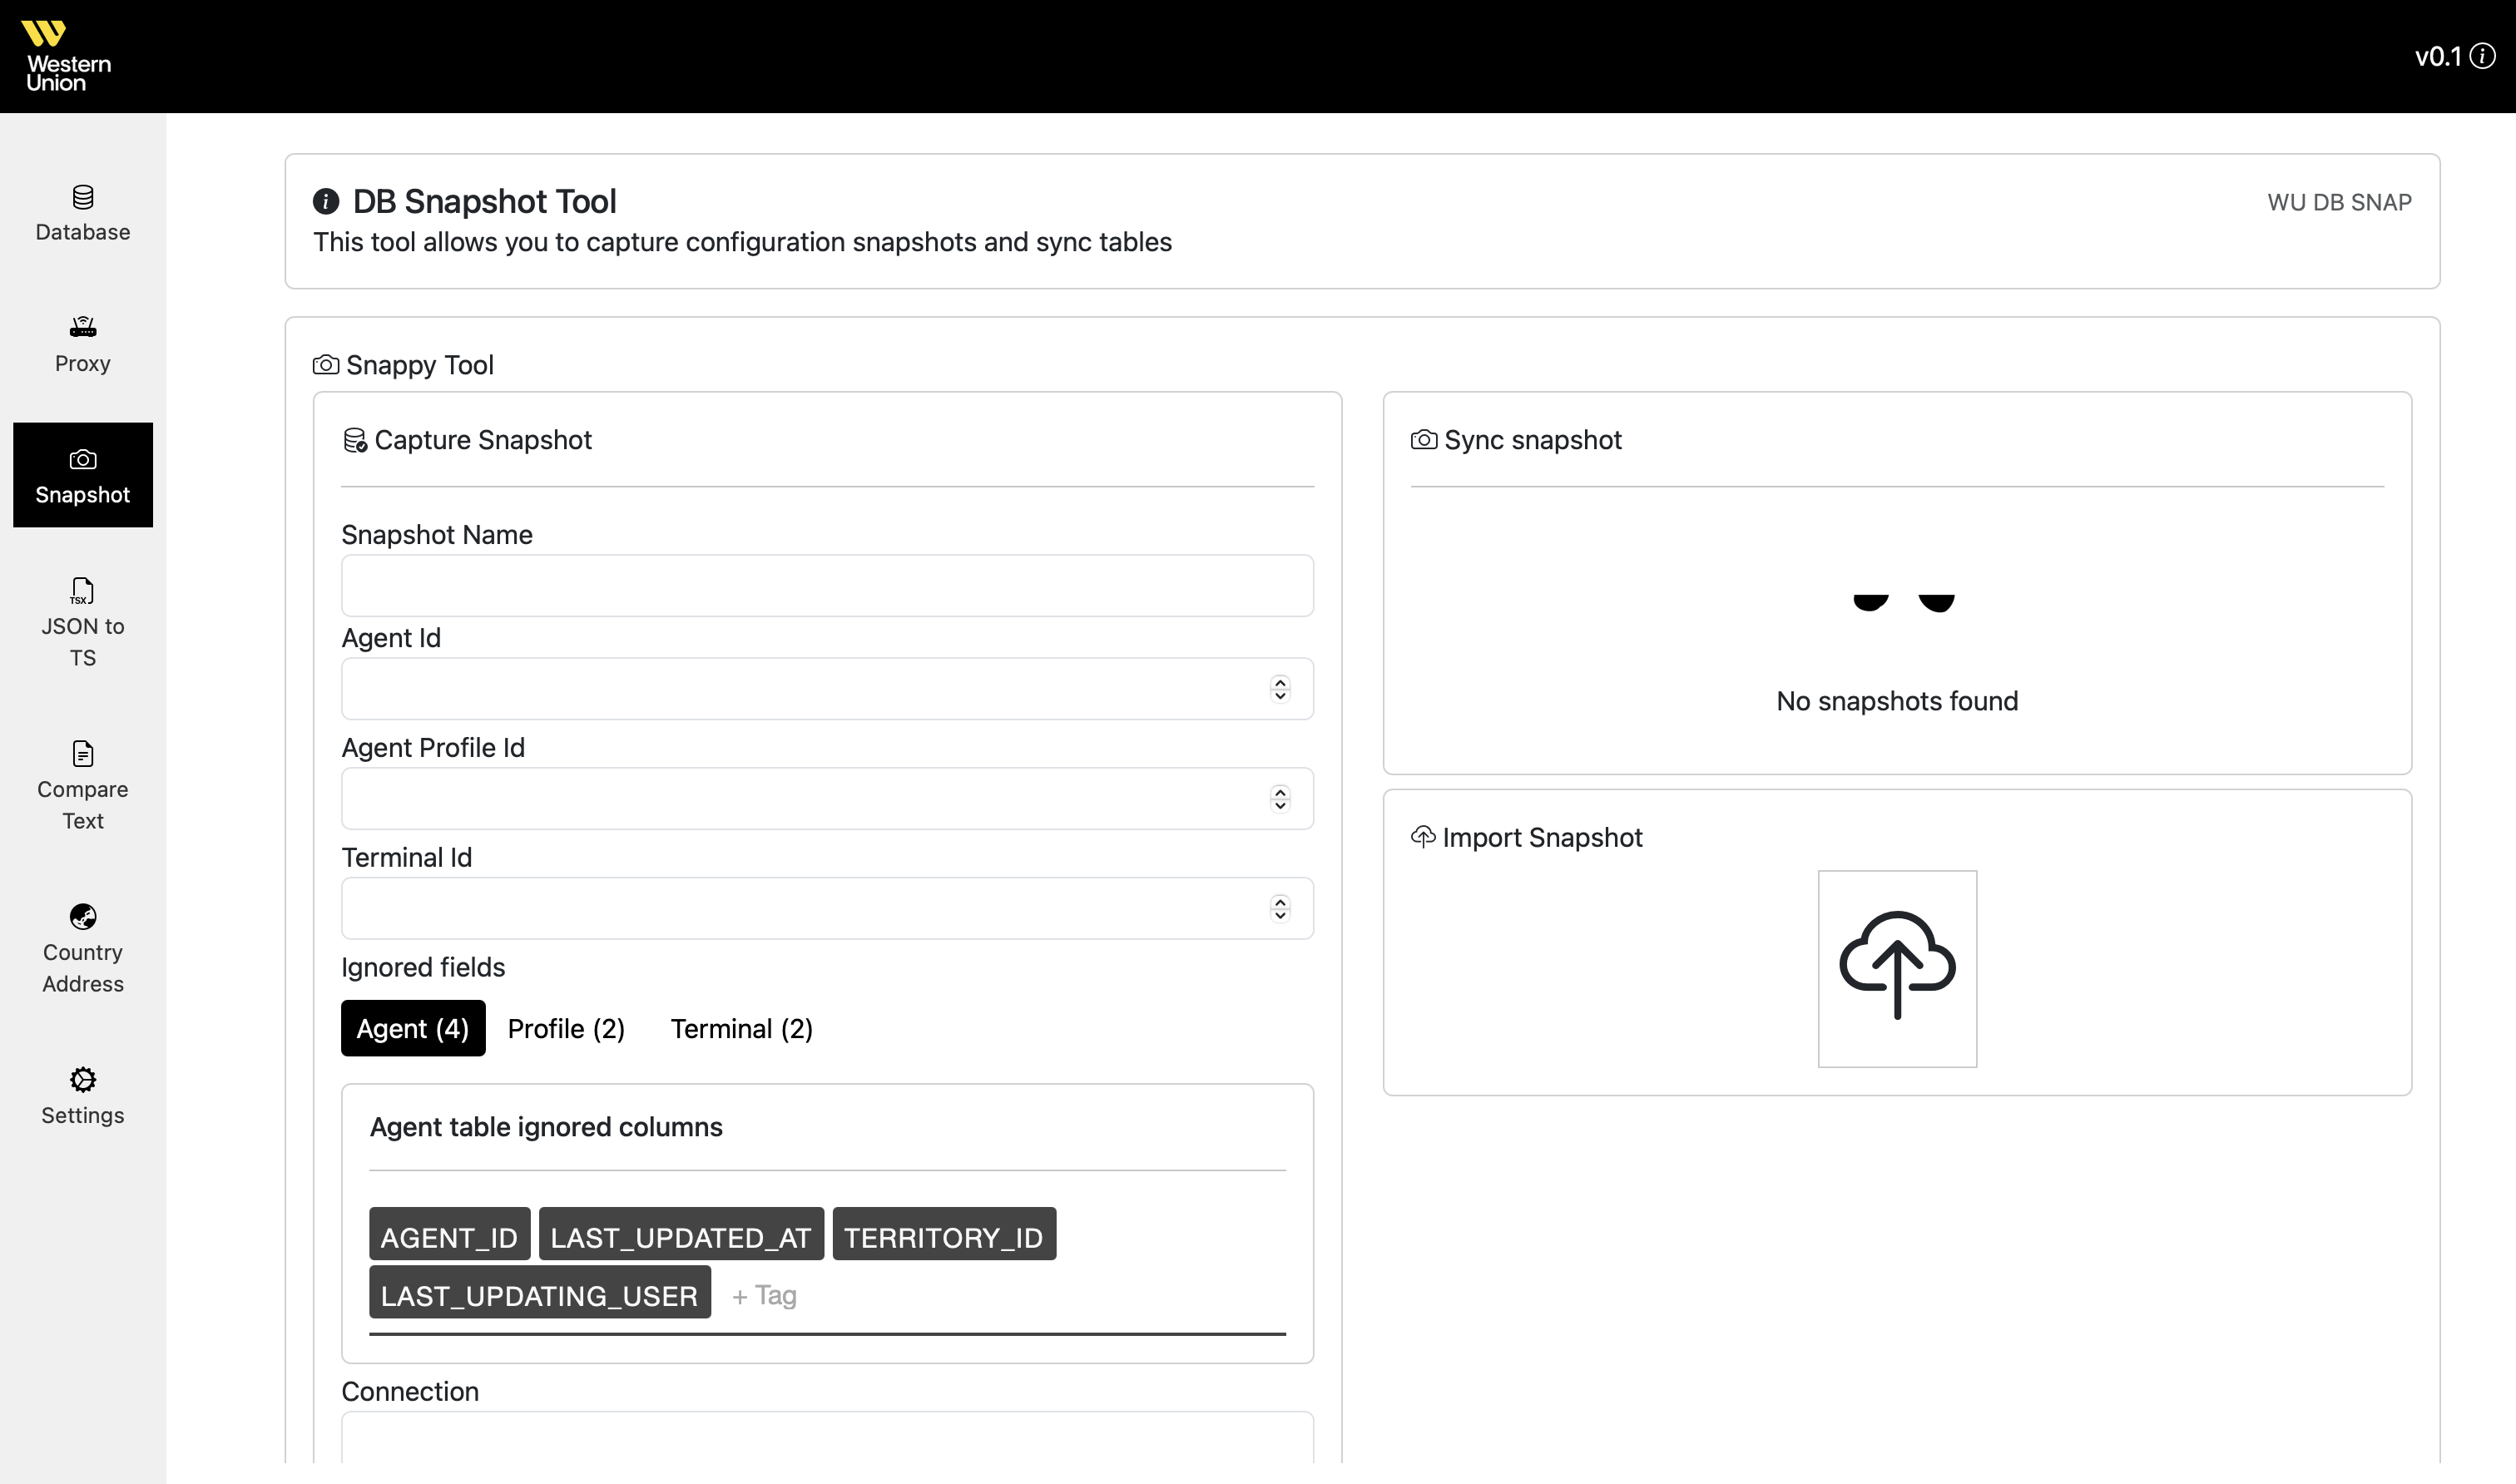This screenshot has width=2516, height=1484.
Task: Click the LAST_UPDATING_USER tag
Action: [540, 1292]
